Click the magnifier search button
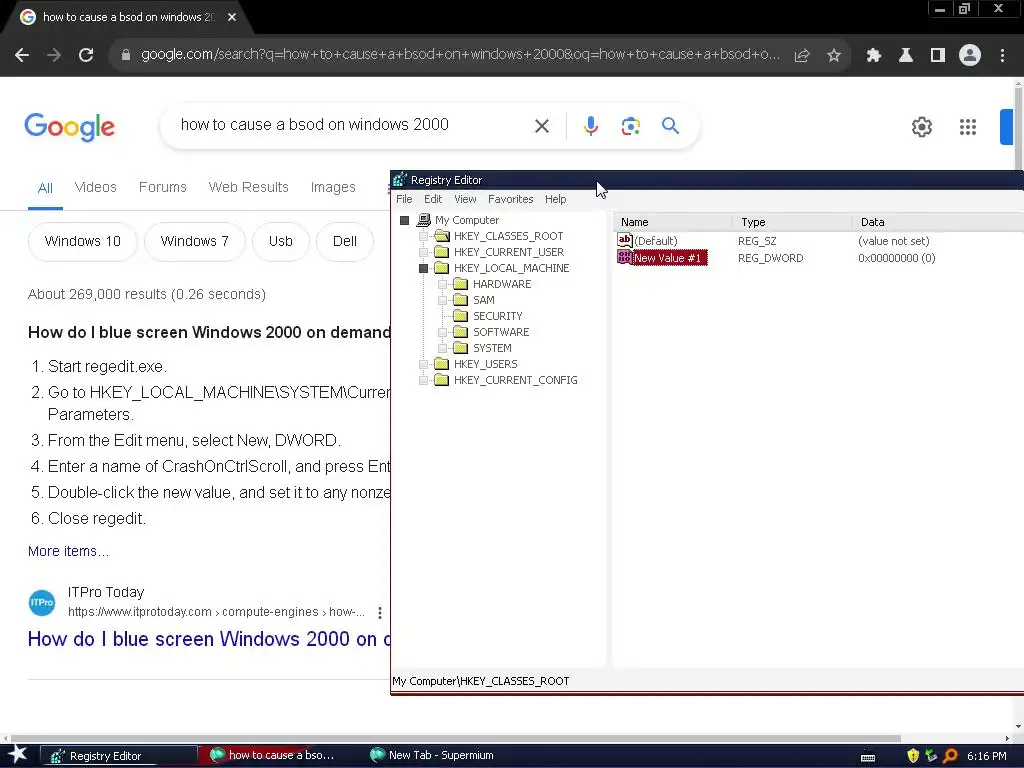 [x=670, y=125]
